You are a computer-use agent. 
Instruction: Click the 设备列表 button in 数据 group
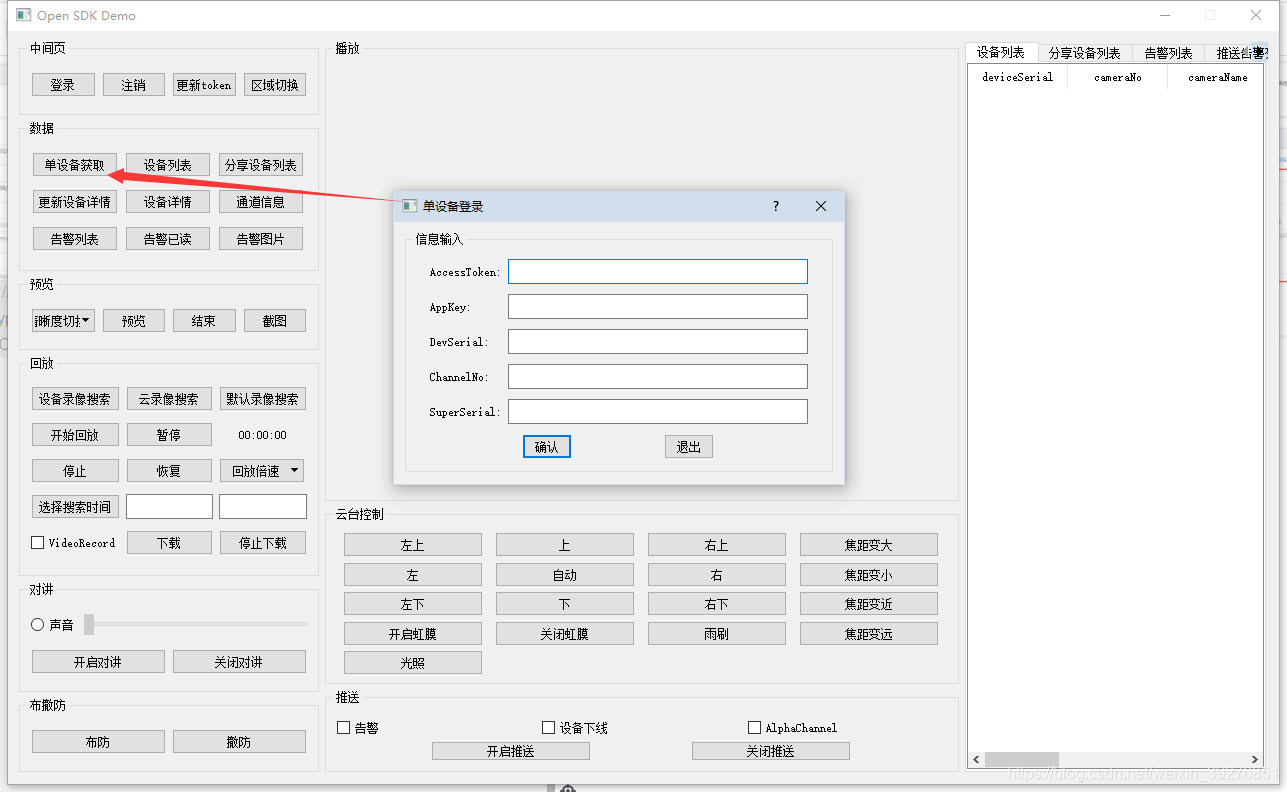168,165
